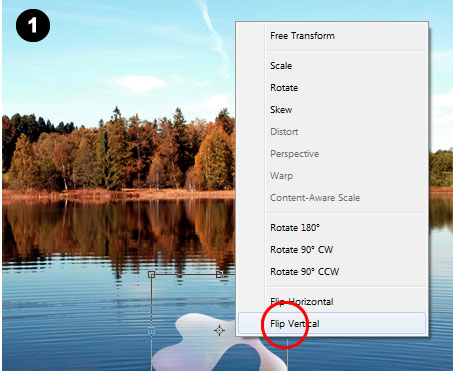Click the top-middle transform handle square

[x=219, y=274]
